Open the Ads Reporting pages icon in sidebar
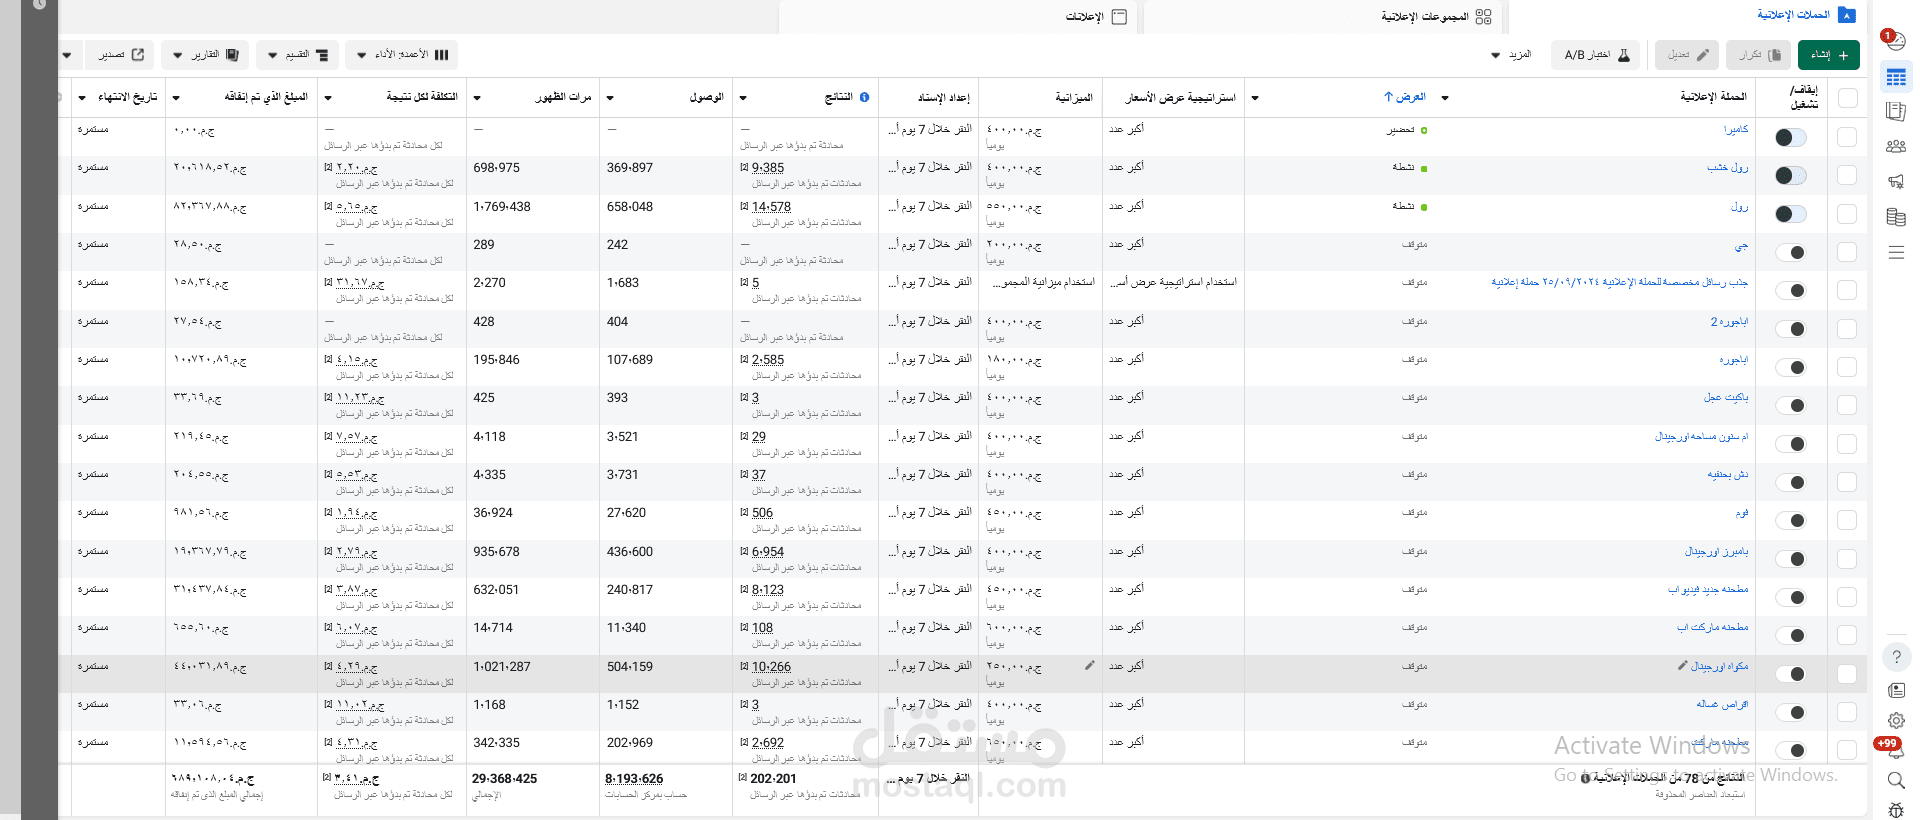This screenshot has height=820, width=1920. tap(1895, 111)
